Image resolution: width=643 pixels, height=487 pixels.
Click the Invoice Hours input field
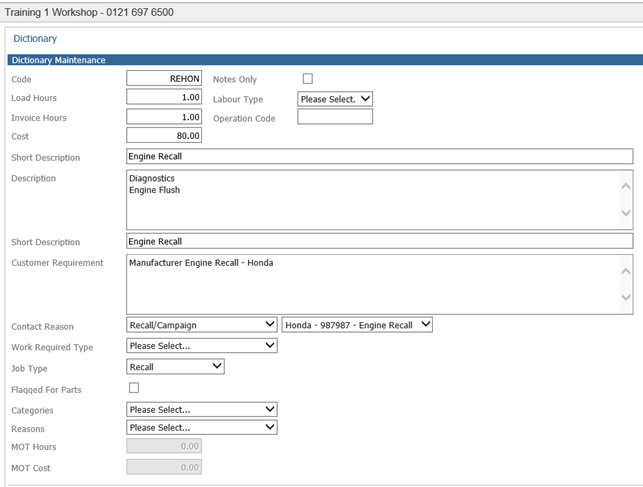point(164,117)
